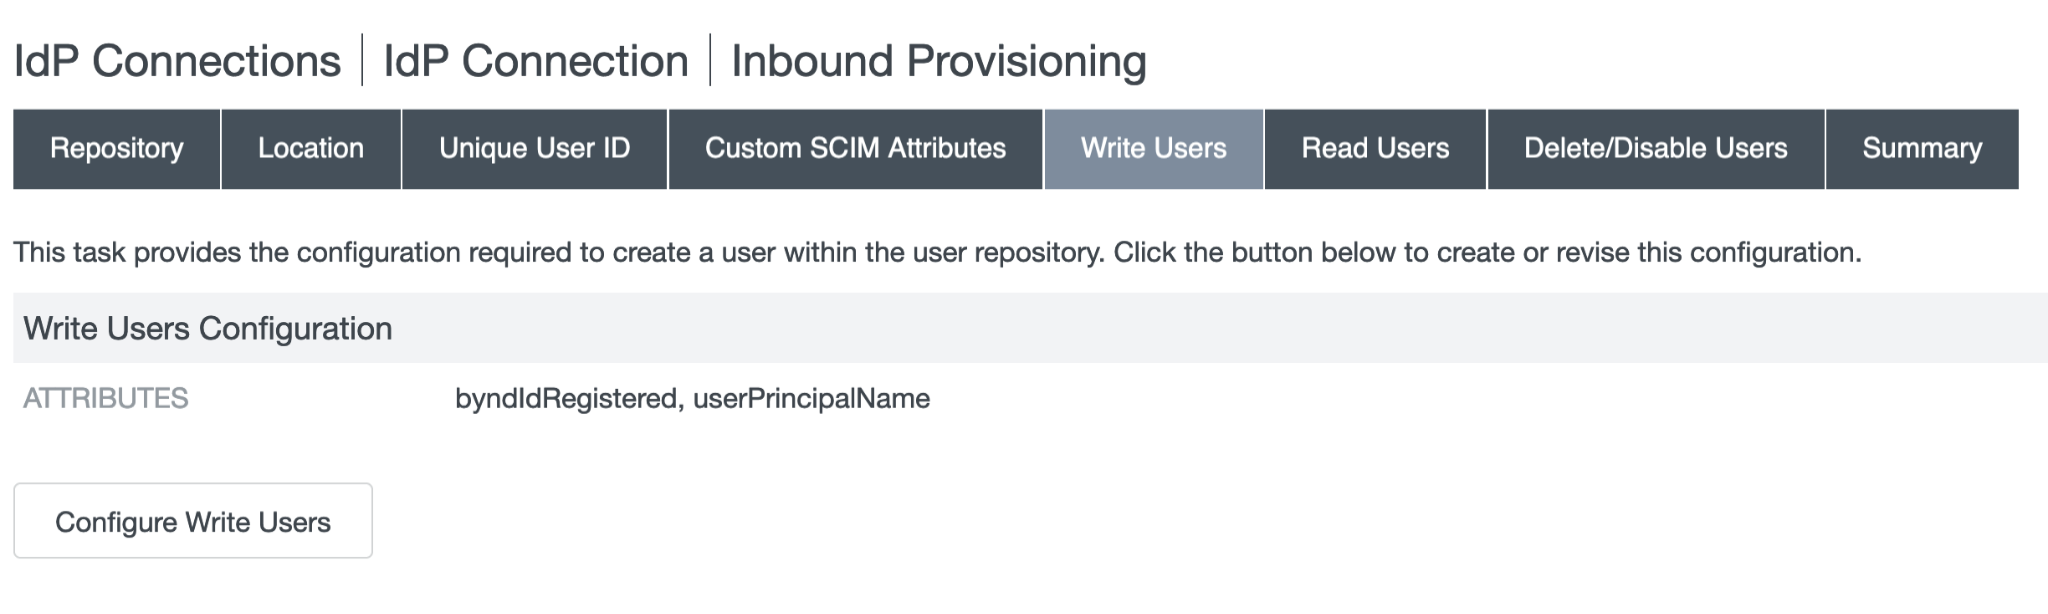View the Summary tab
This screenshot has width=2048, height=614.
pos(1921,149)
